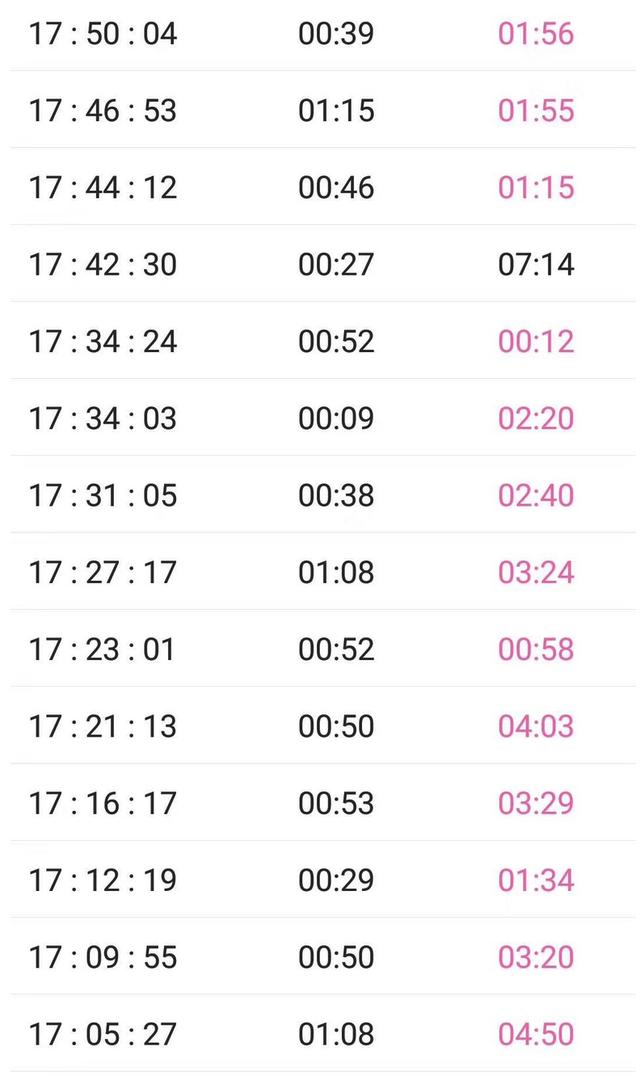
Task: Select the pink 00:12 interval
Action: [536, 341]
